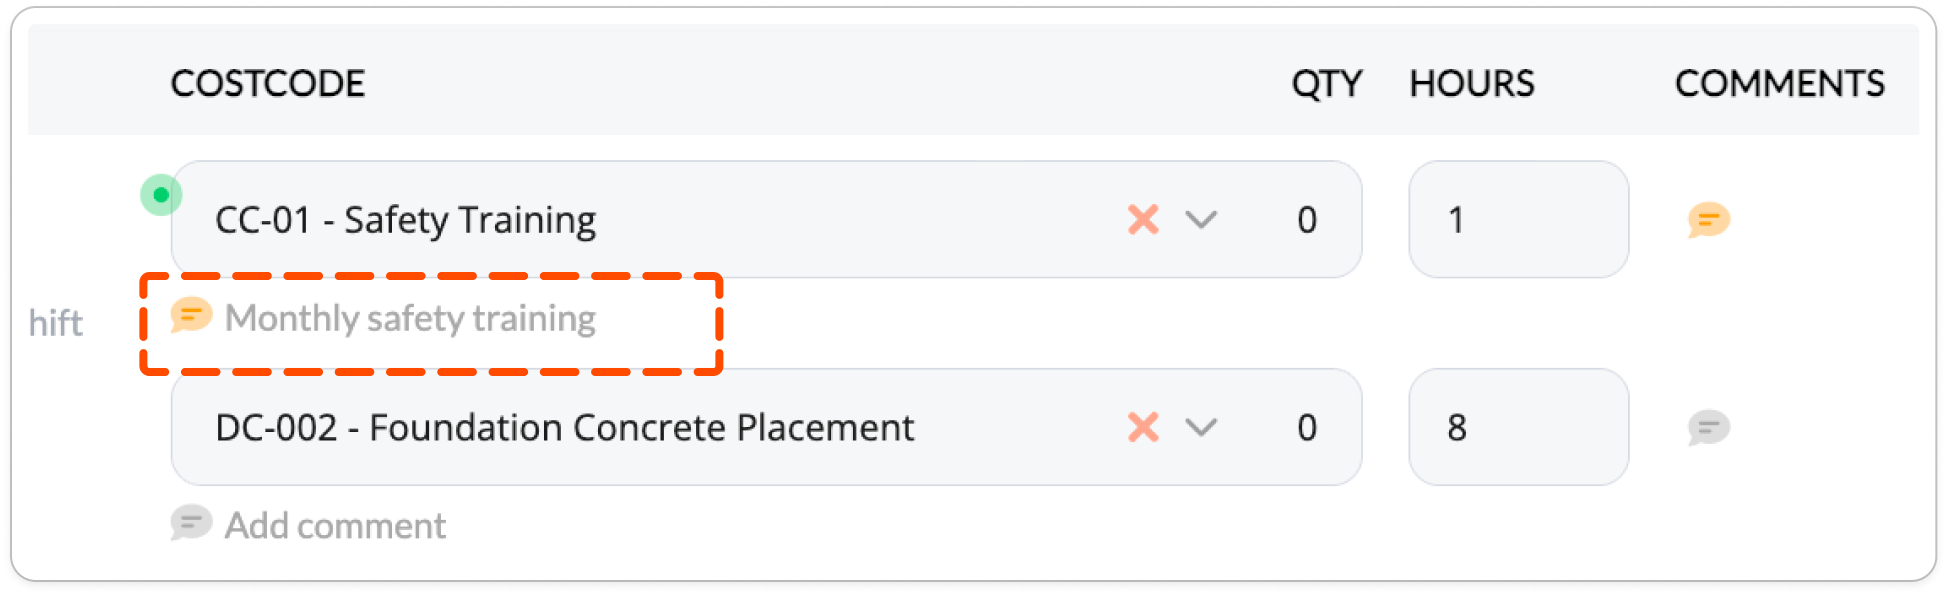Screen dimensions: 1948x596
Task: Clear the CC-01 Safety Training costcode
Action: 1143,219
